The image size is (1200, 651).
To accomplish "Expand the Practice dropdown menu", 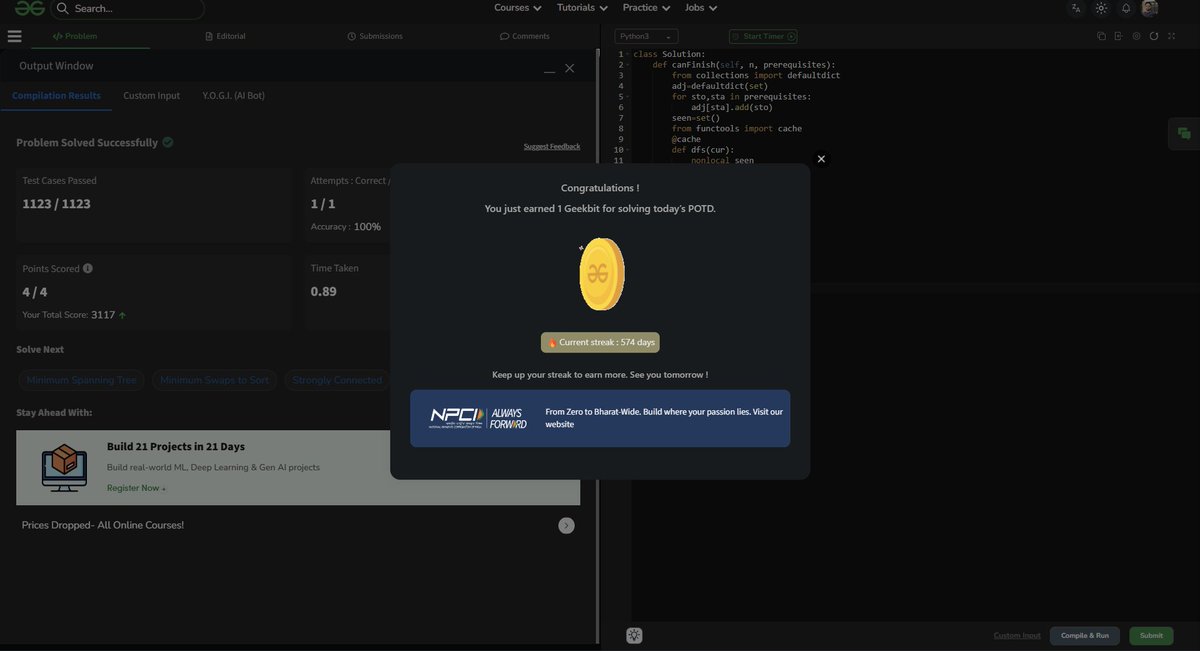I will click(x=646, y=8).
